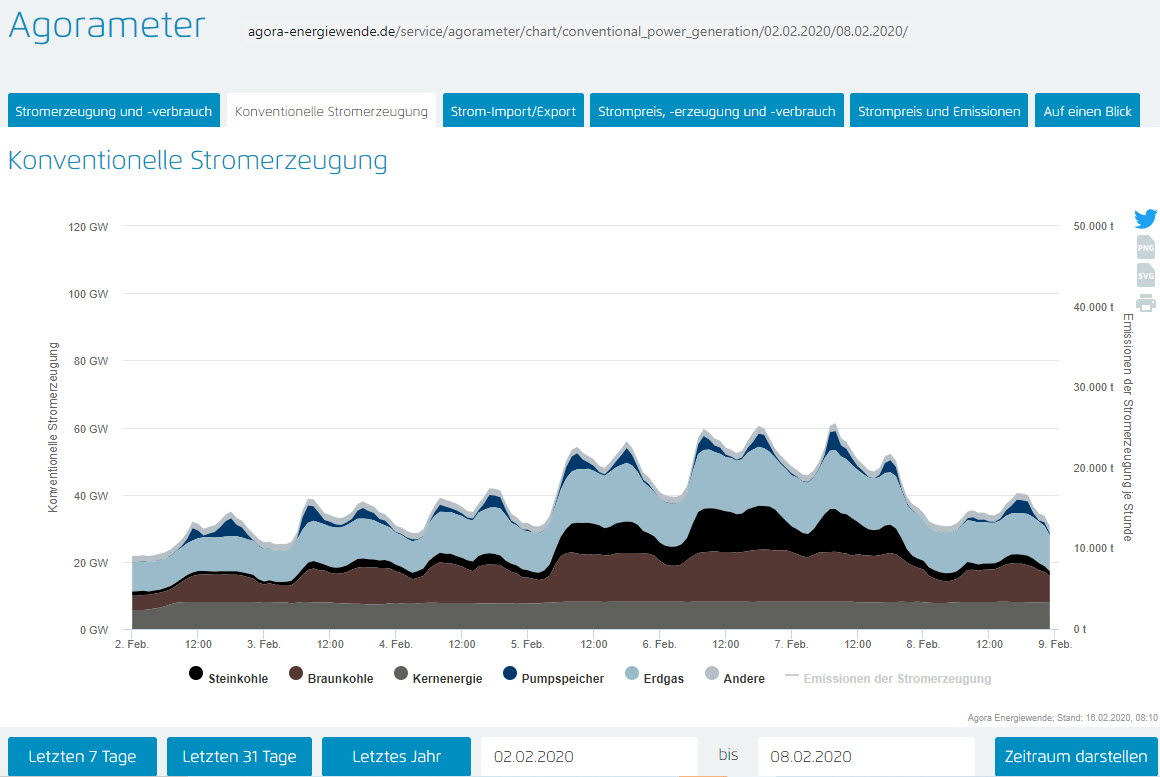Image resolution: width=1160 pixels, height=777 pixels.
Task: Toggle Steinkohle series in legend
Action: (228, 678)
